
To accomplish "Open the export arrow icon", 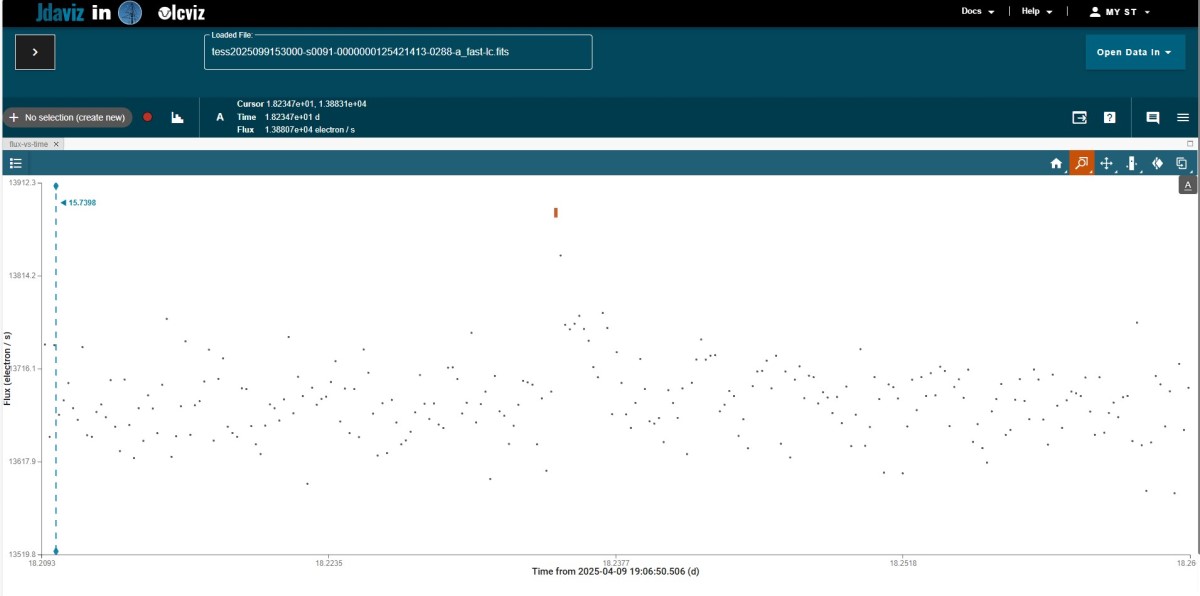I will tap(1080, 117).
